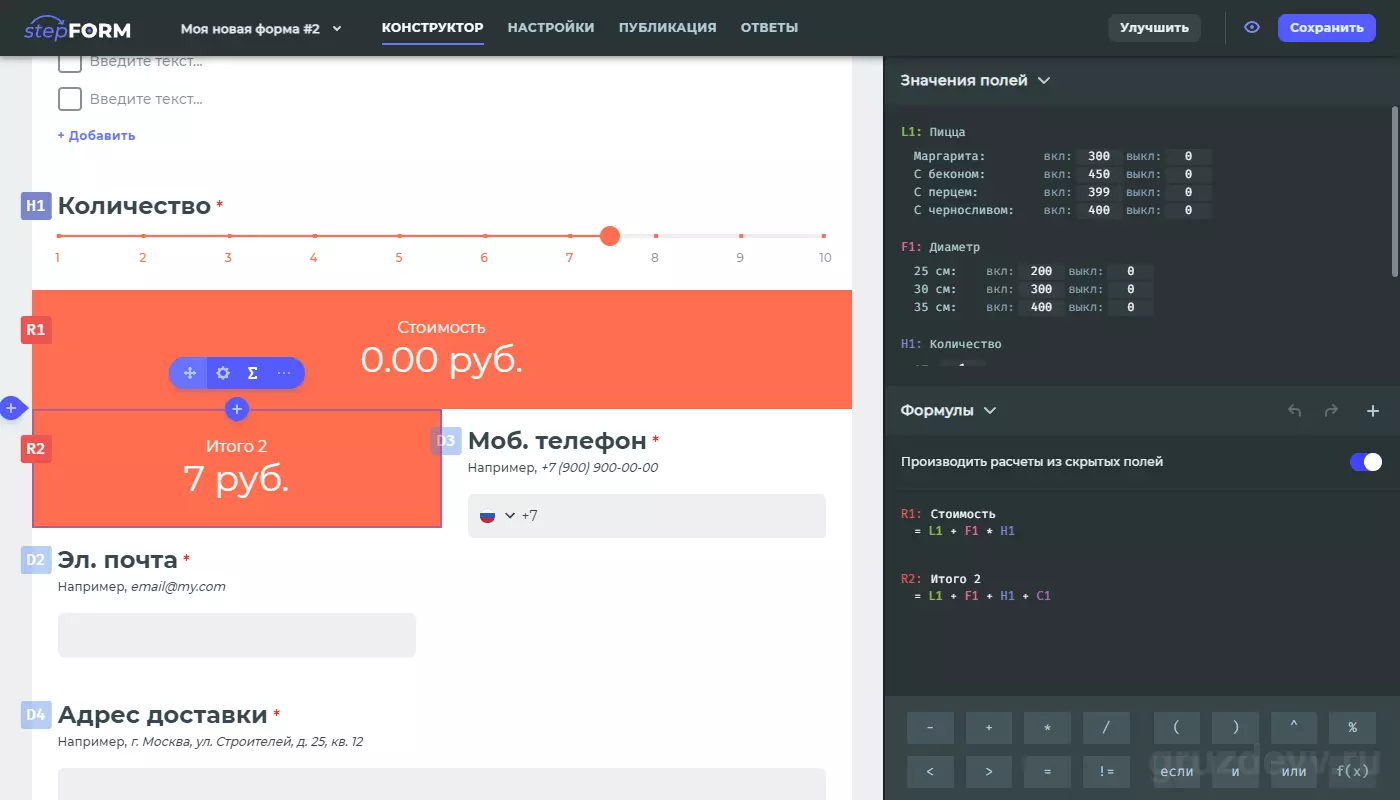1400x800 pixels.
Task: Select the Стоимость 0.00 руб. result block
Action: pos(442,349)
